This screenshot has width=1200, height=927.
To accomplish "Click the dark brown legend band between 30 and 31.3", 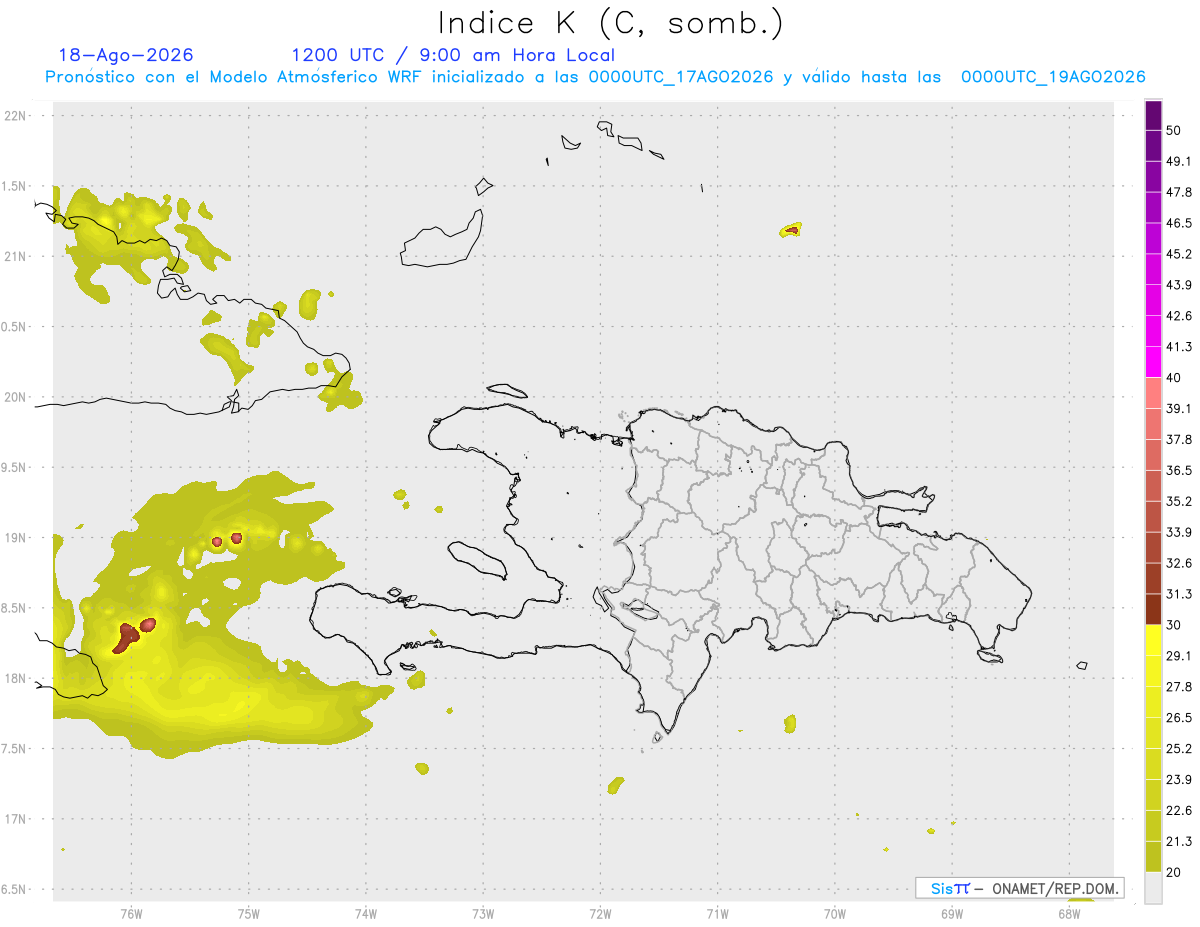I will [x=1154, y=609].
